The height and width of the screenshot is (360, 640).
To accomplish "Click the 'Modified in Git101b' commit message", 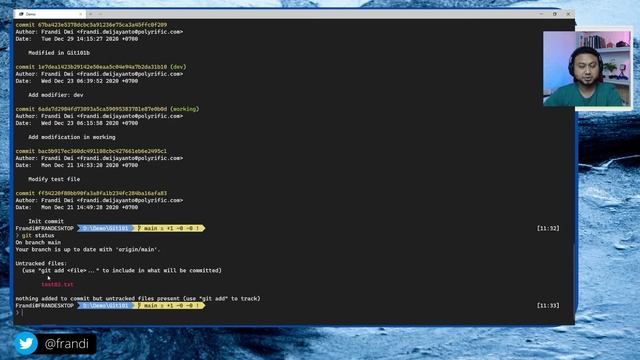I will pyautogui.click(x=59, y=53).
